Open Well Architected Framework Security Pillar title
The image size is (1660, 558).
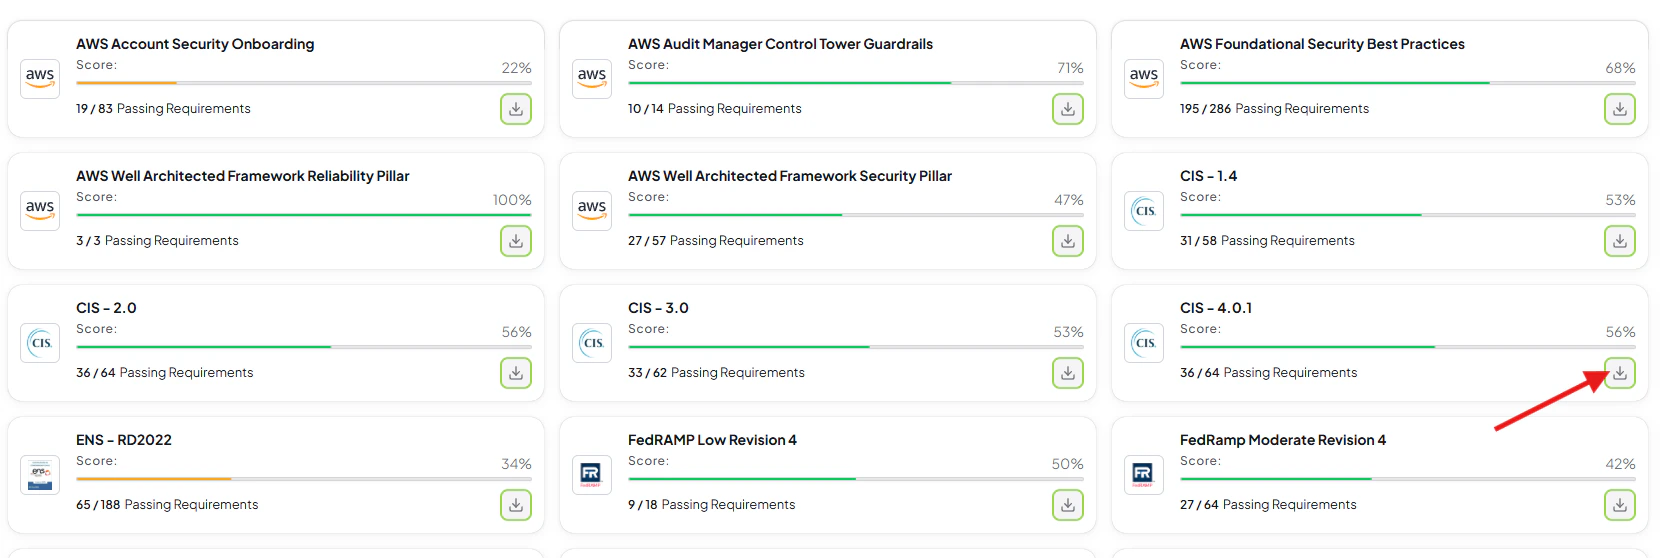click(790, 176)
